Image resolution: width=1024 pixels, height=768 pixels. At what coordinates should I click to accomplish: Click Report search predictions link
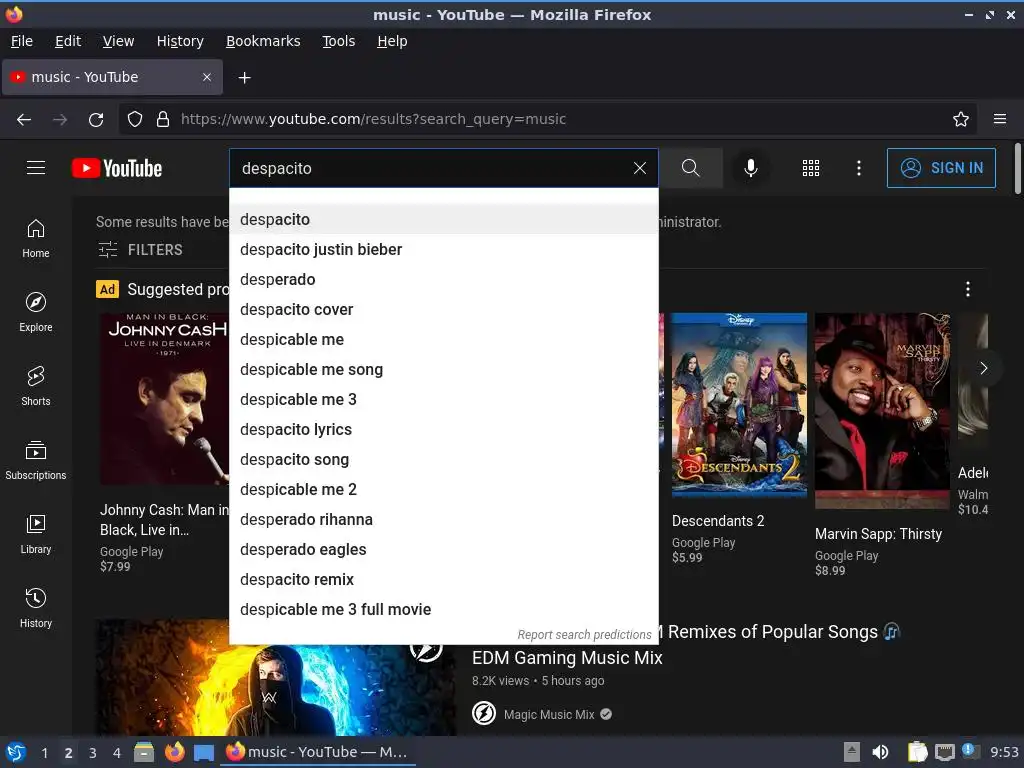[584, 635]
